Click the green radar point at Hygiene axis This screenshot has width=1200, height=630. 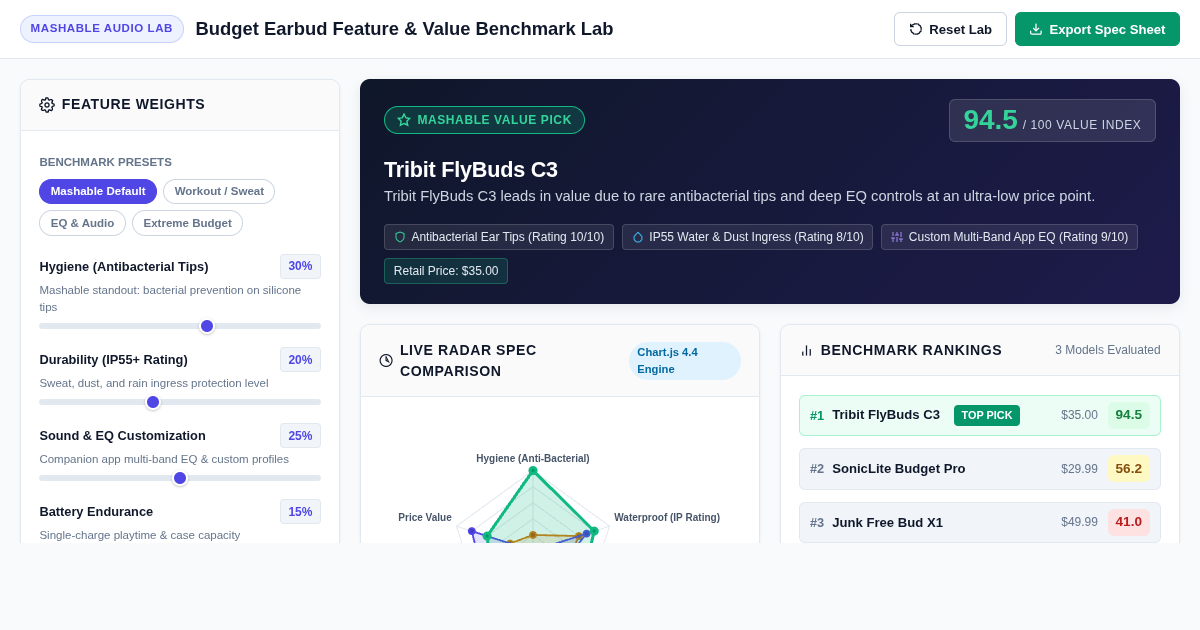click(533, 470)
